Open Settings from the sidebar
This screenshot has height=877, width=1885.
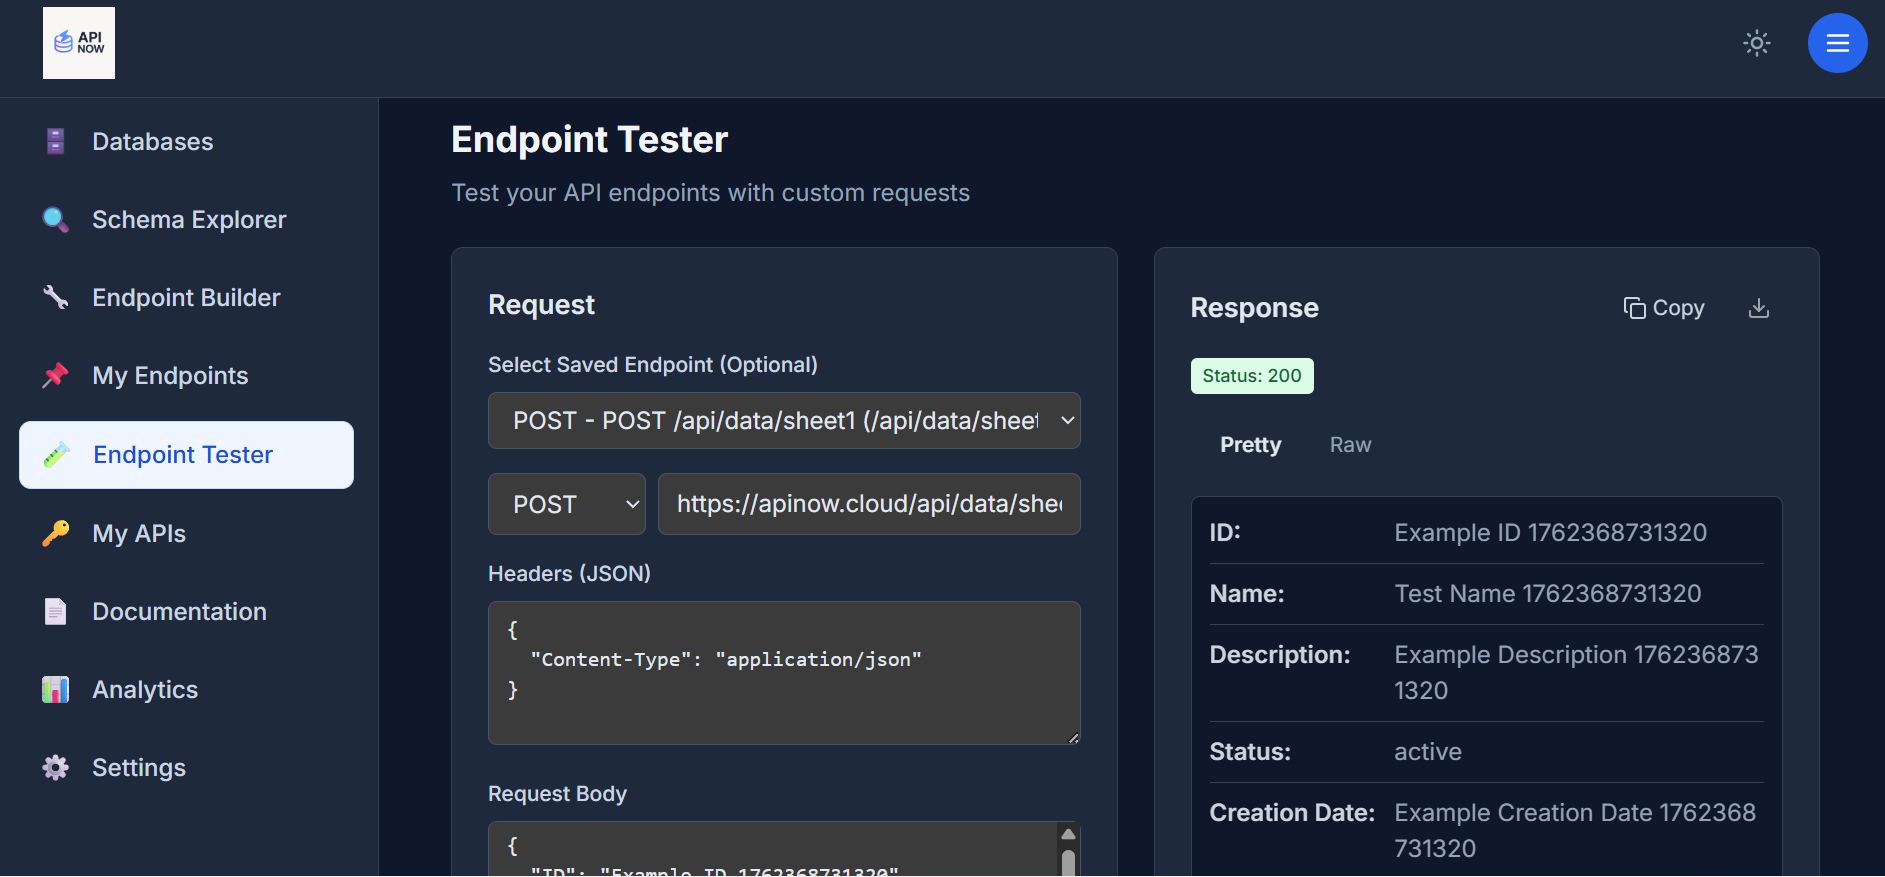pos(187,767)
